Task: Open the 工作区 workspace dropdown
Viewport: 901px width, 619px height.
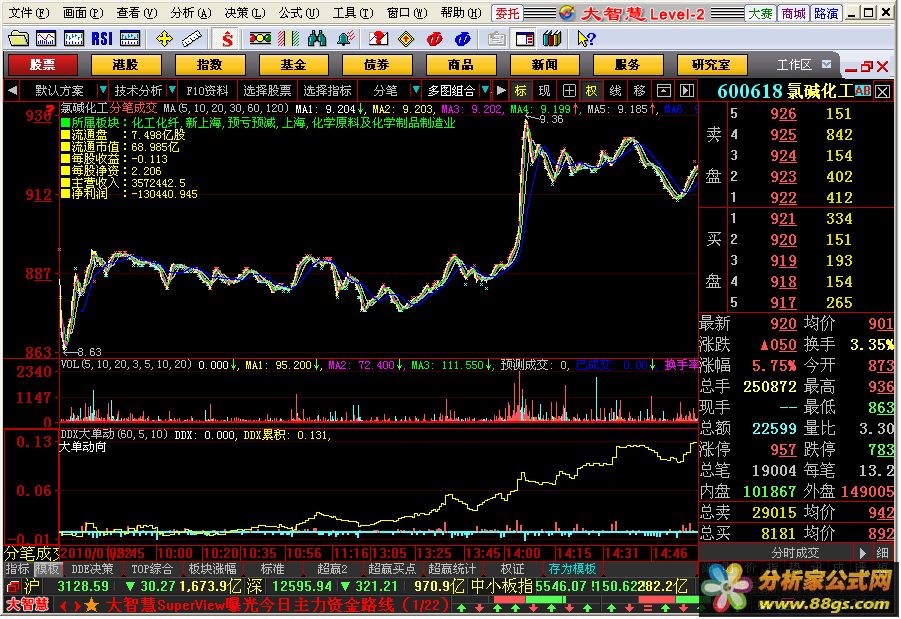Action: click(x=826, y=64)
